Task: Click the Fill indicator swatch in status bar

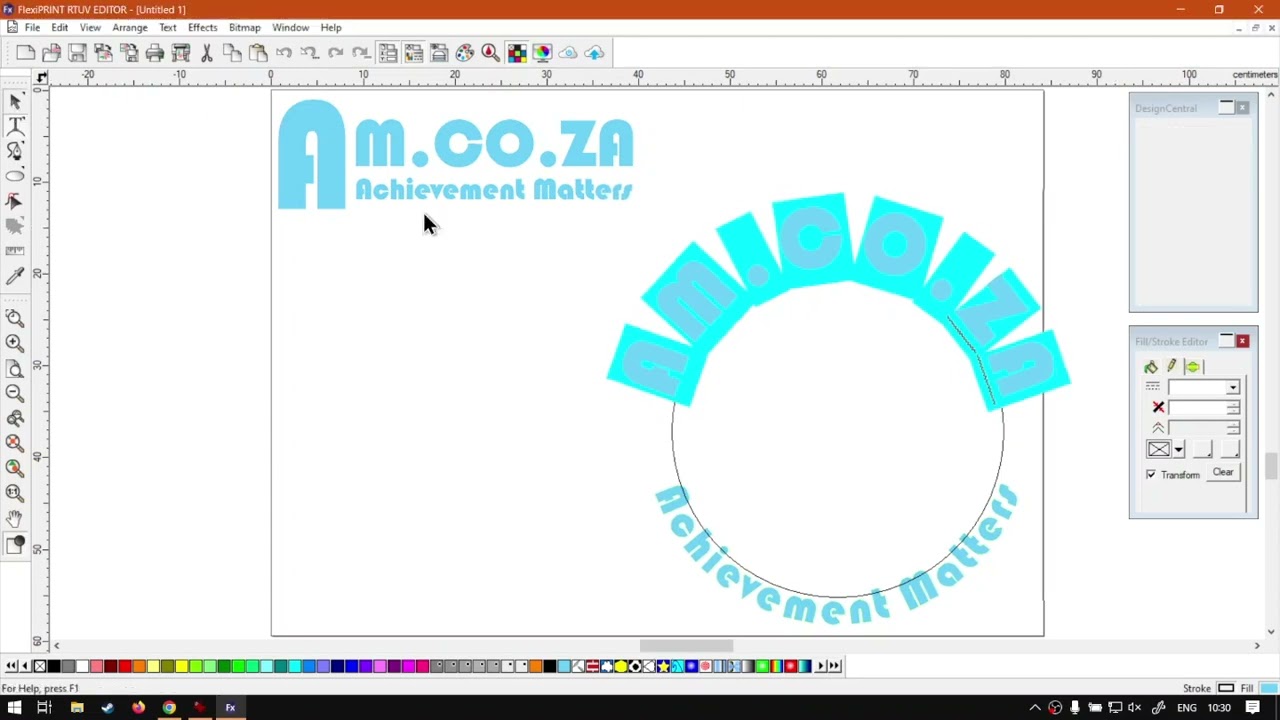Action: (x=1268, y=688)
